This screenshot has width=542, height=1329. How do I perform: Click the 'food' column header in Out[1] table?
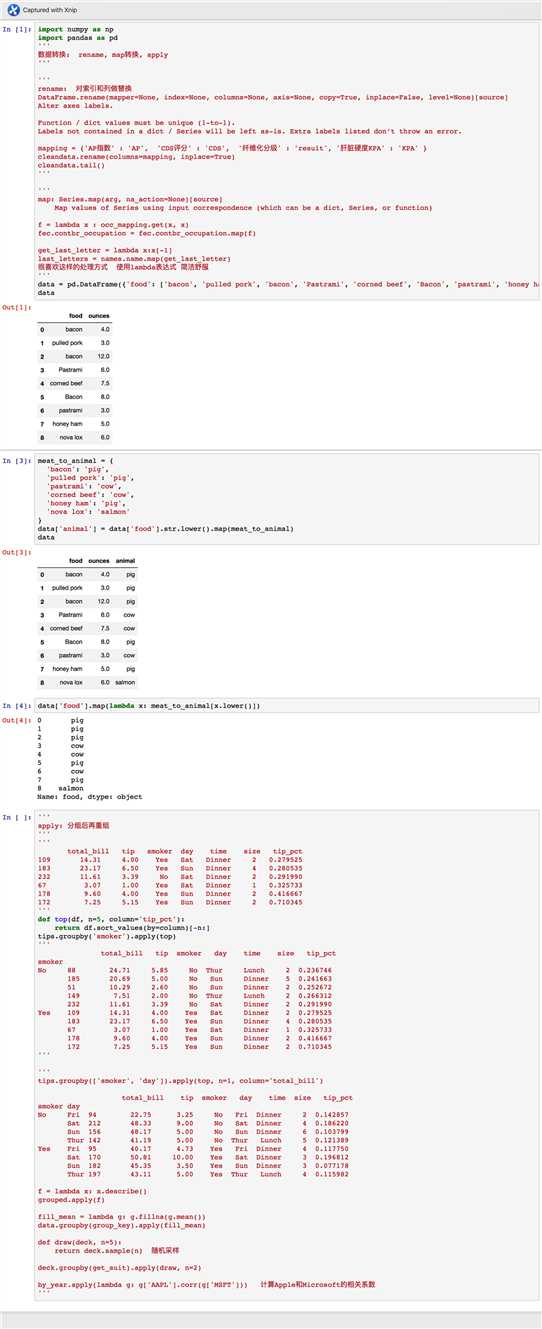75,315
